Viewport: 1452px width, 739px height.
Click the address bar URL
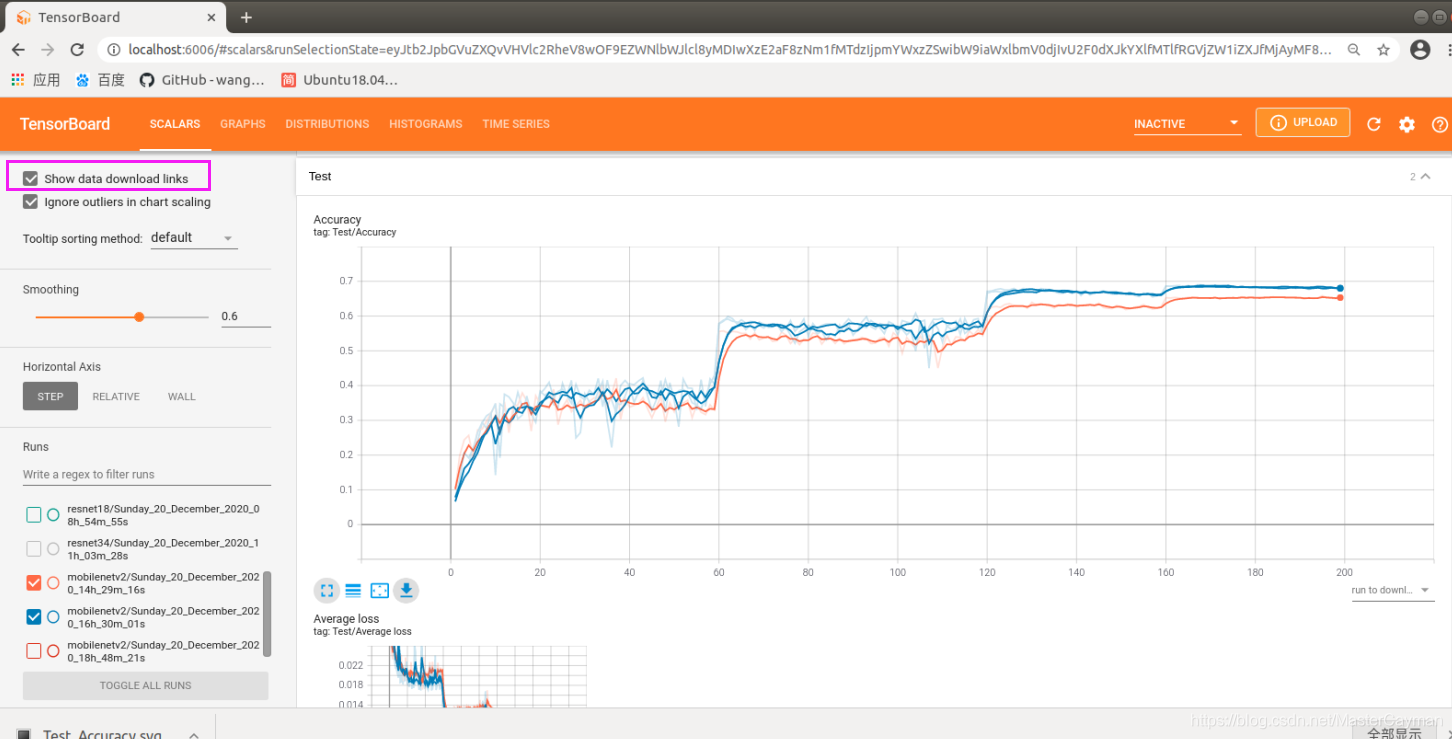pos(730,49)
